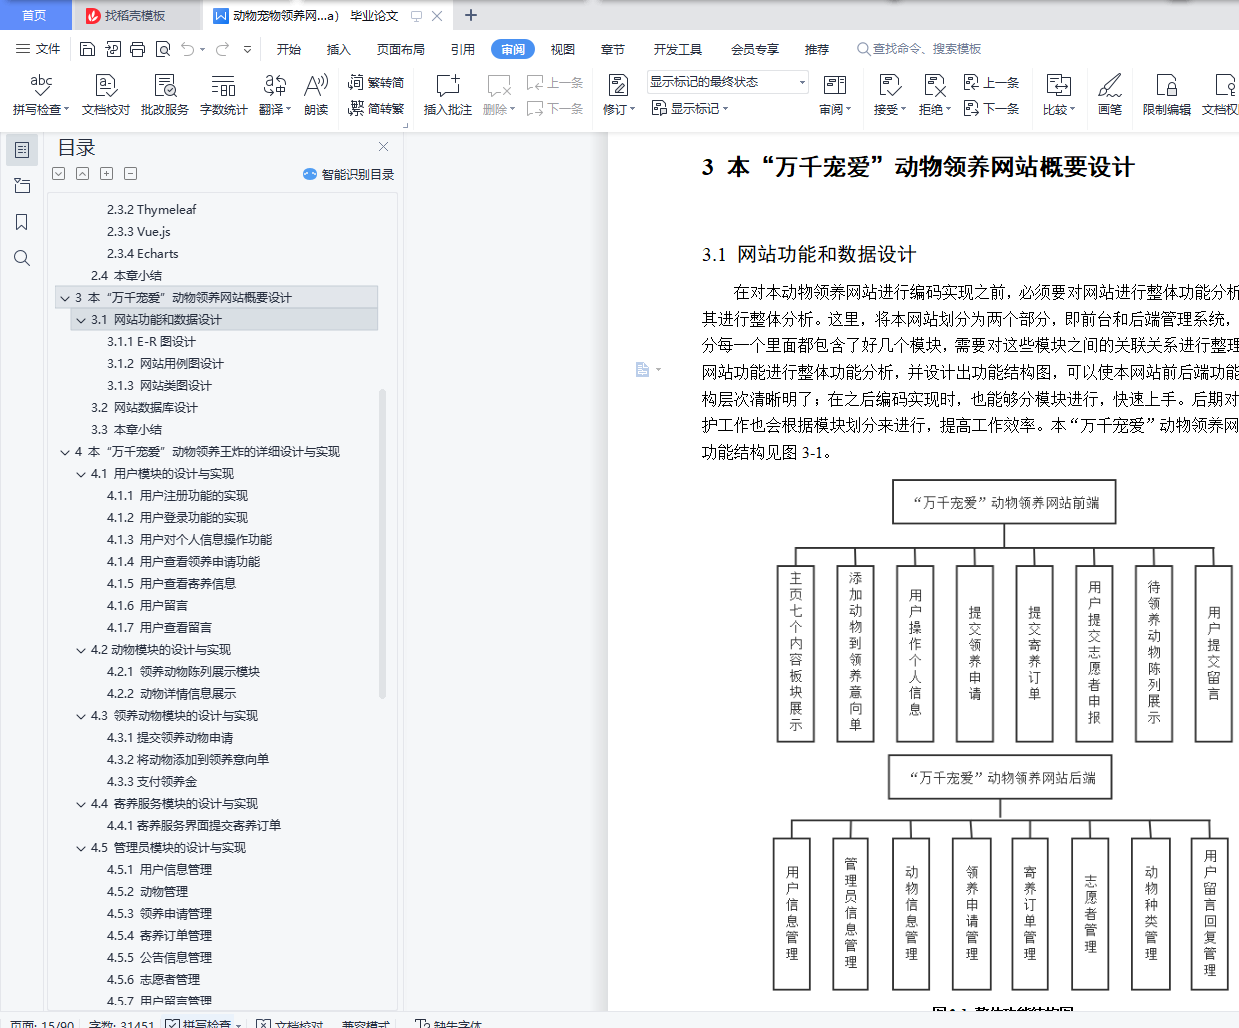Convert text with 繁转简
This screenshot has width=1239, height=1028.
(376, 82)
